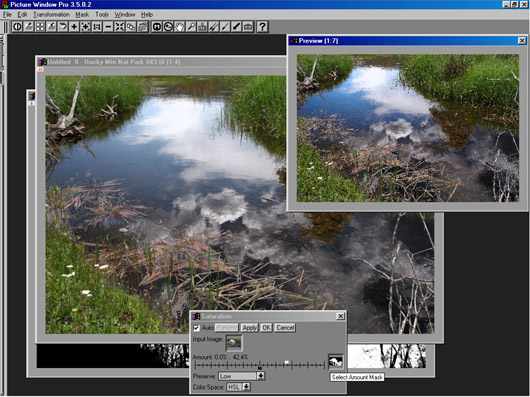This screenshot has height=397, width=530.
Task: Click the minus zoom-out toolbar icon
Action: 108,27
